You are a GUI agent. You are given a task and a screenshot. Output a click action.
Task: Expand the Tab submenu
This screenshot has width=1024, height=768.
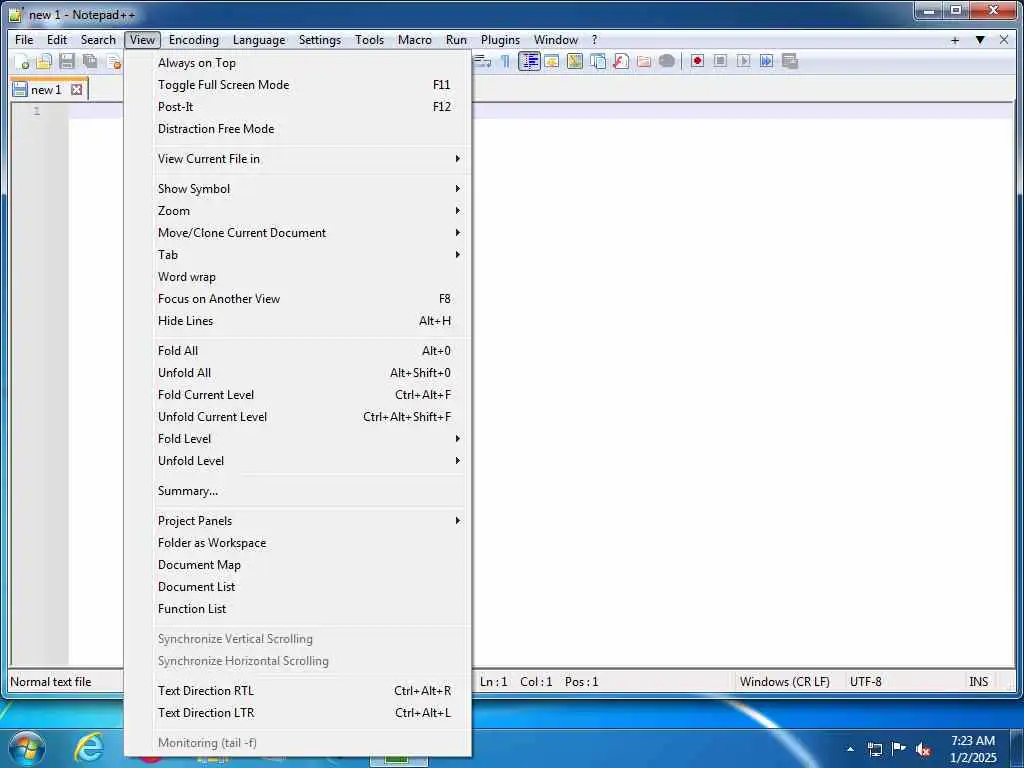[x=298, y=255]
